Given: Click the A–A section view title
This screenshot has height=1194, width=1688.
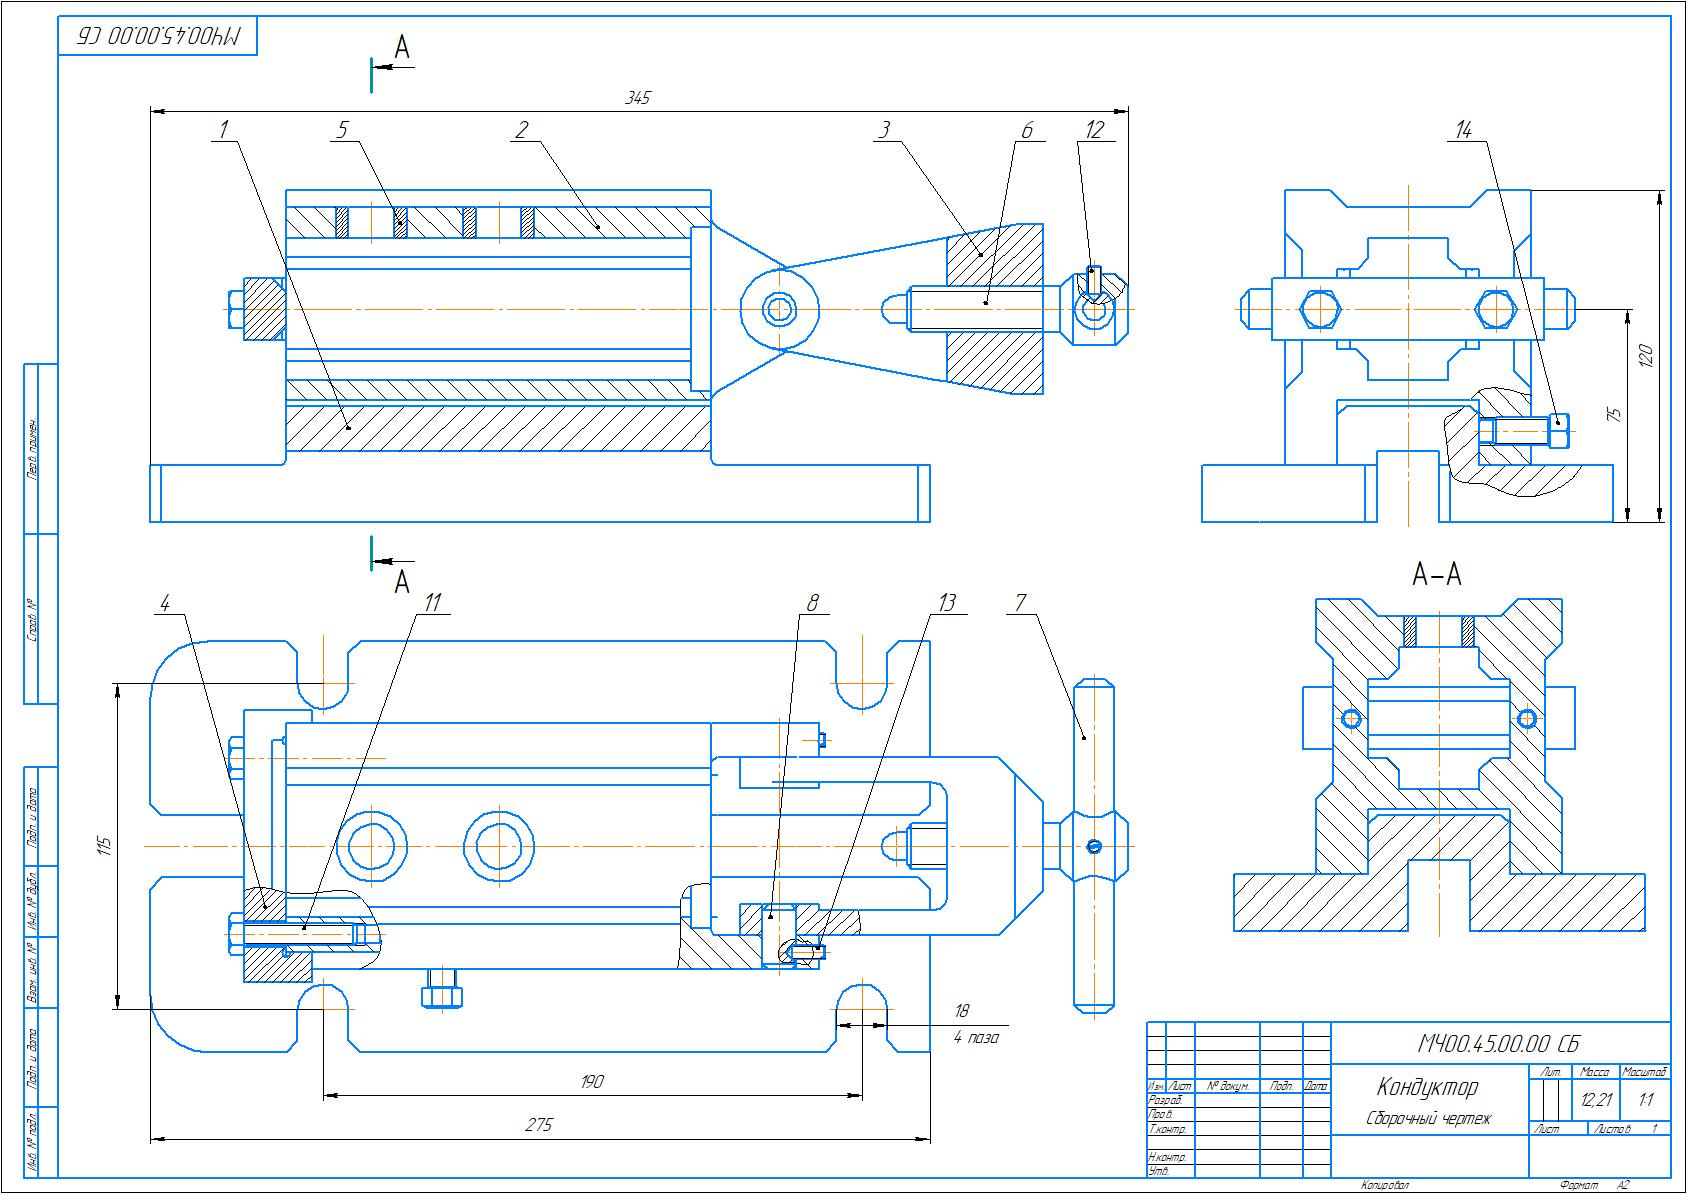Looking at the screenshot, I should 1437,575.
